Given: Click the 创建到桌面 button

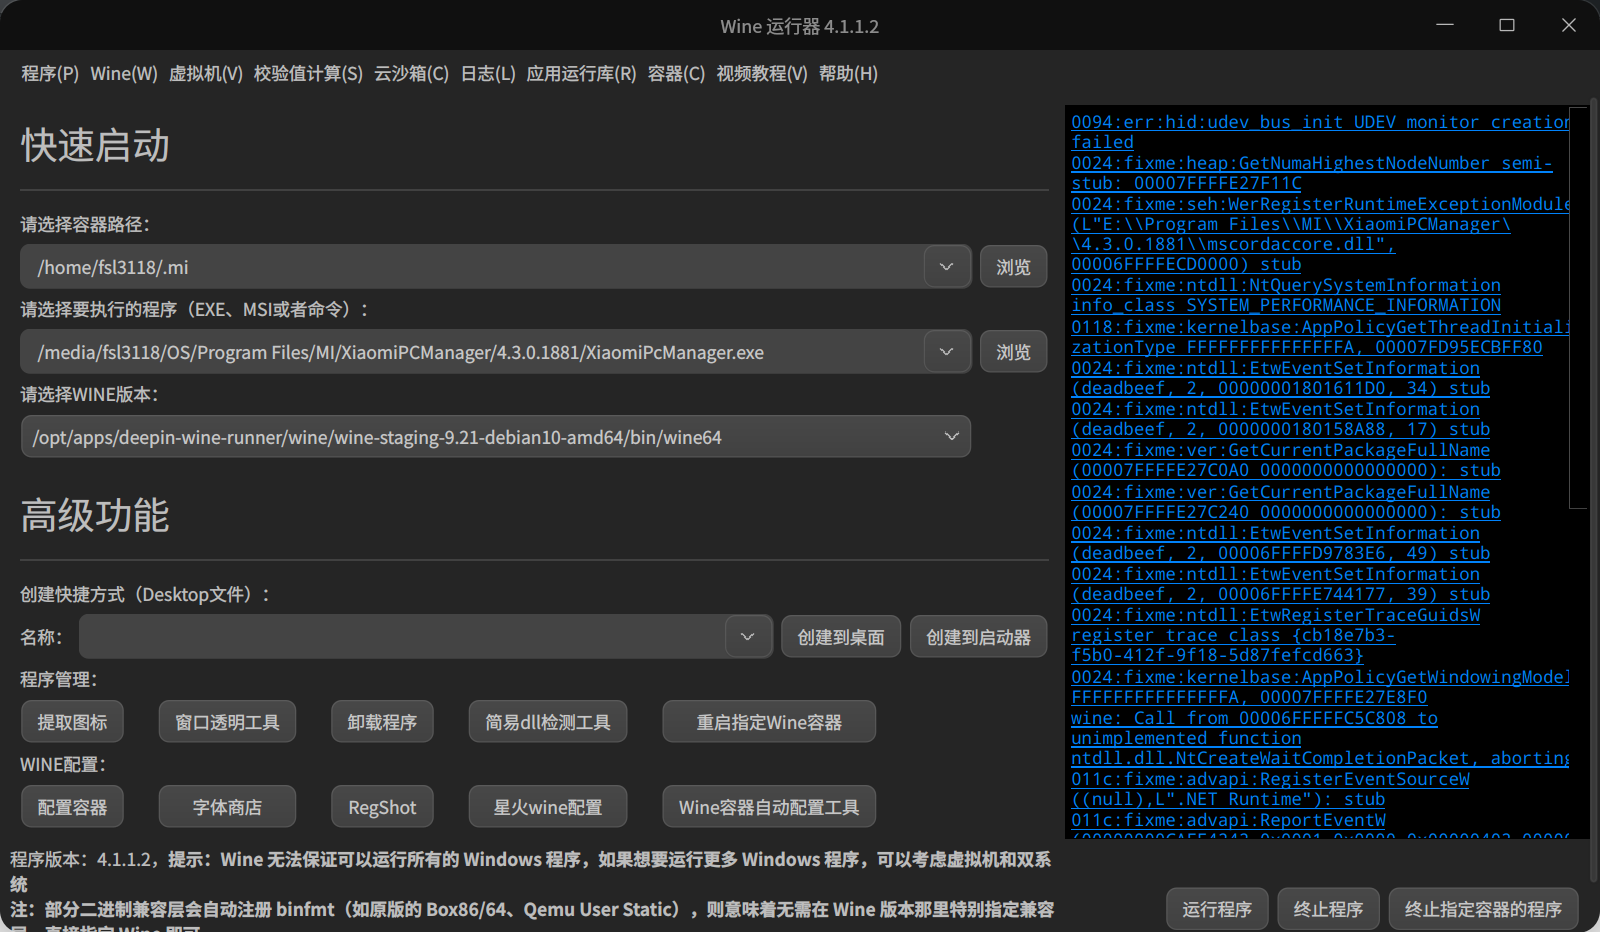Looking at the screenshot, I should coord(841,637).
